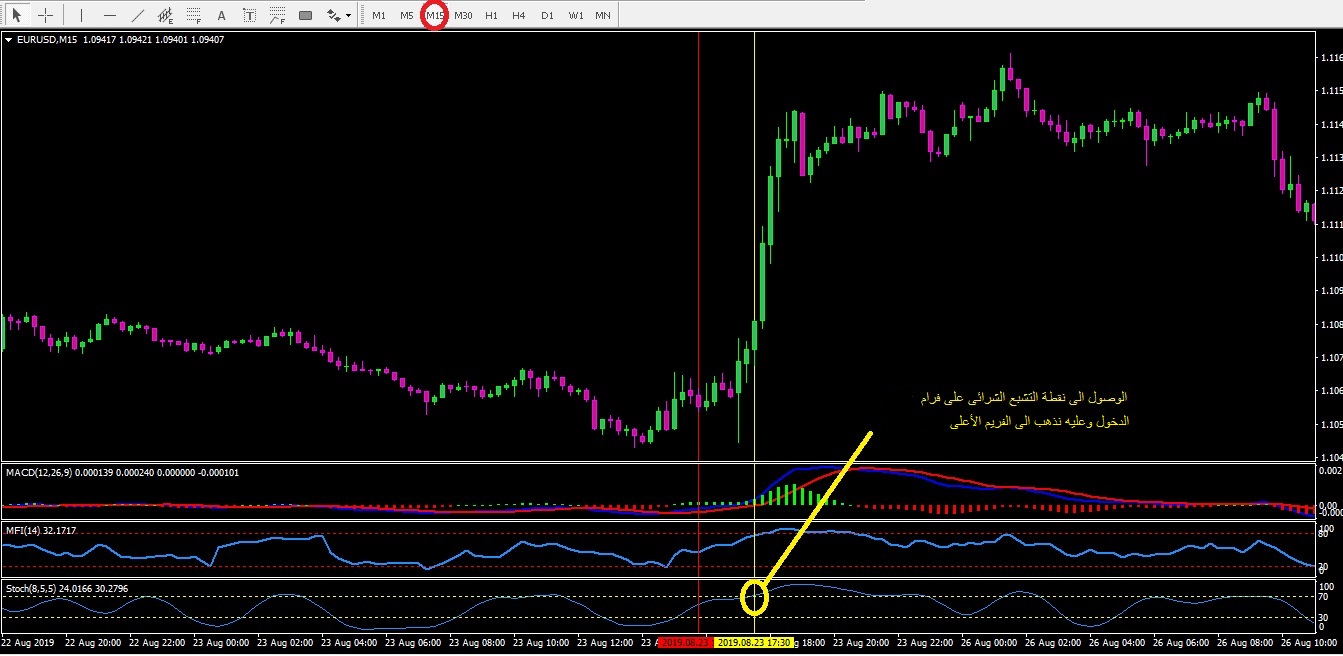
Task: Switch to the H1 timeframe
Action: pos(491,15)
